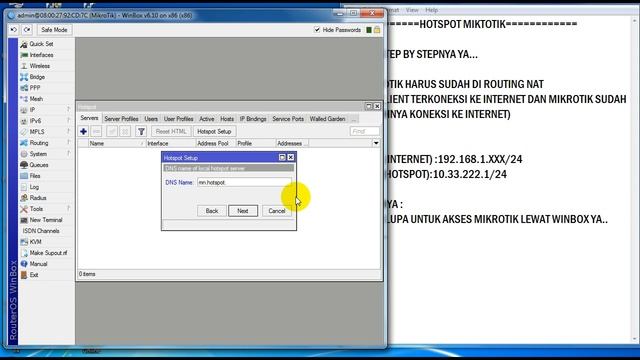Switch to the IP Bindings tab
This screenshot has width=640, height=360.
click(x=253, y=119)
